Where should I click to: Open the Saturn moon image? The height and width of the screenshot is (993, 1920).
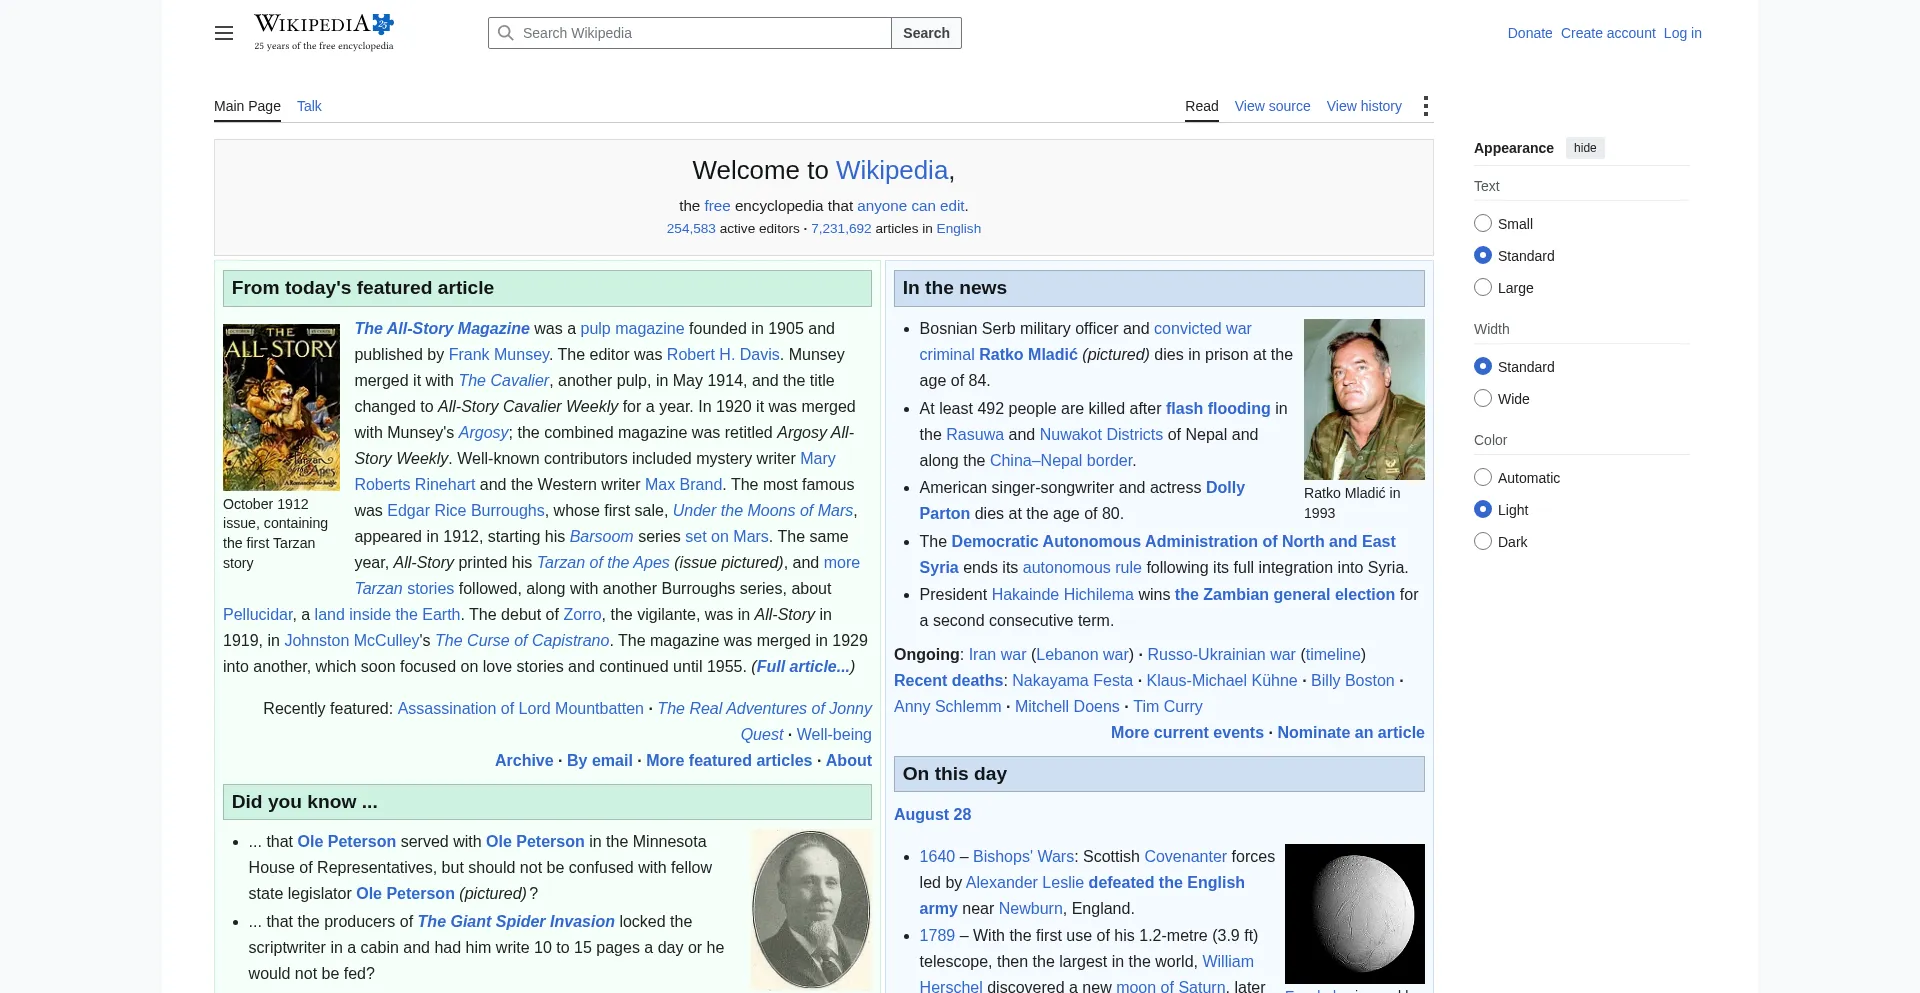point(1355,914)
